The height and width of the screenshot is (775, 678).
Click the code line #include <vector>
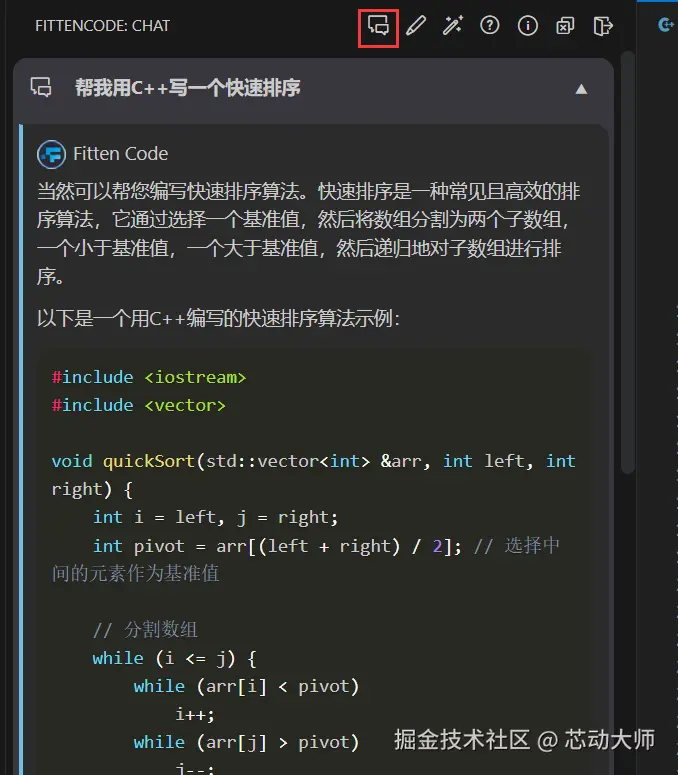point(138,405)
